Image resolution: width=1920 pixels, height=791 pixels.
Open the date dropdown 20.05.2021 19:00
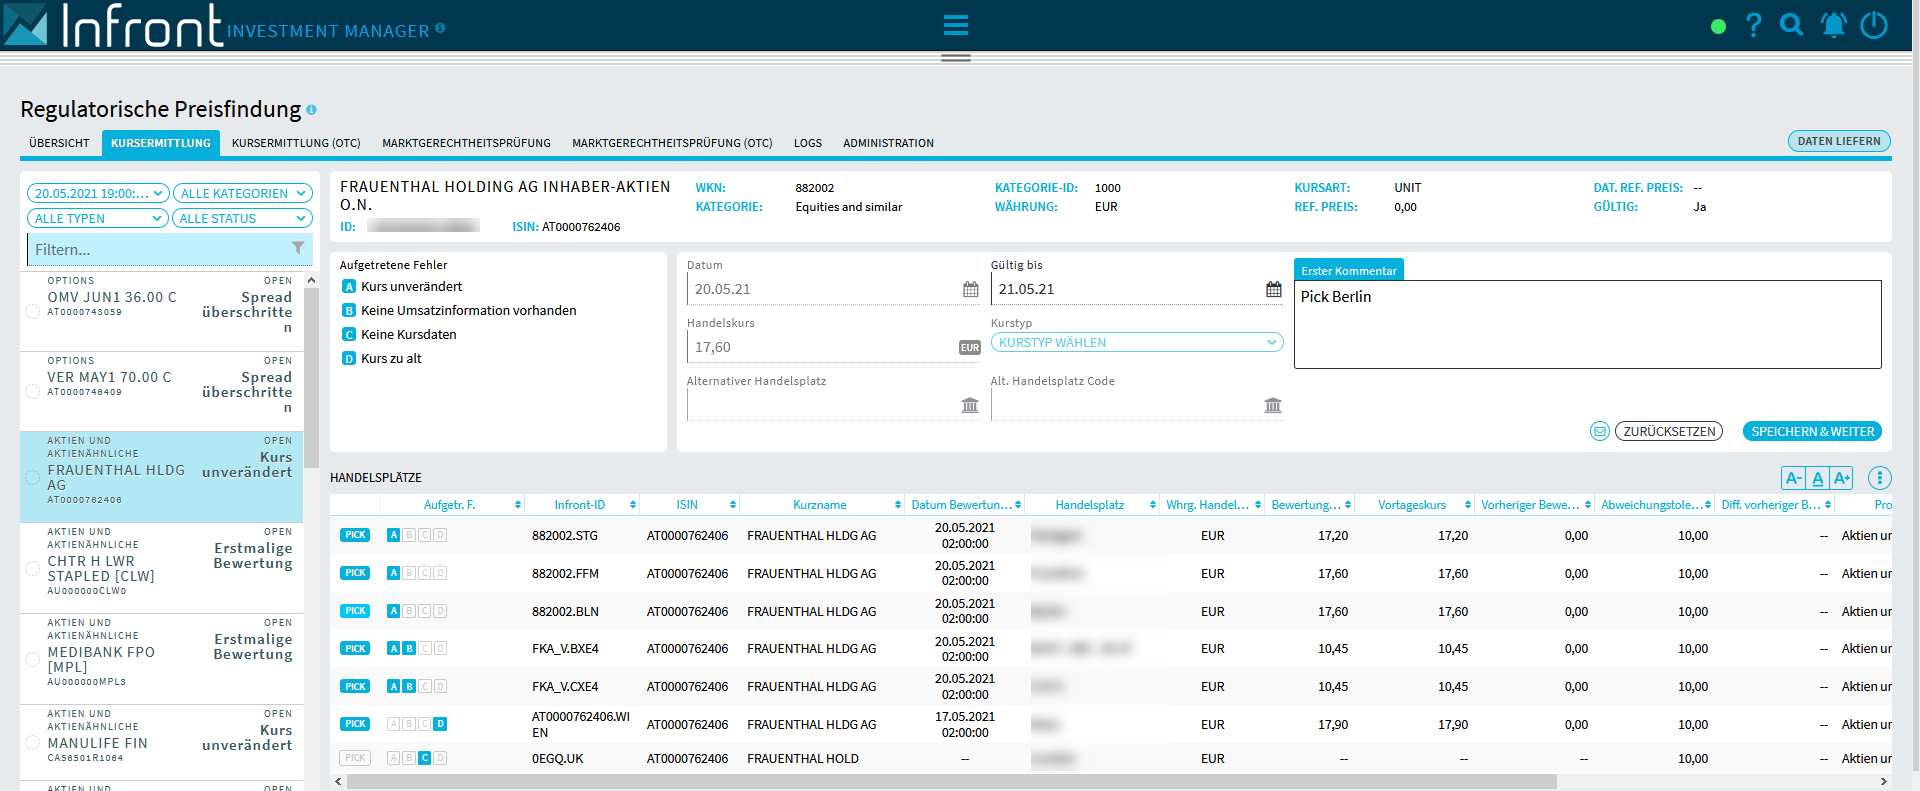pos(98,193)
